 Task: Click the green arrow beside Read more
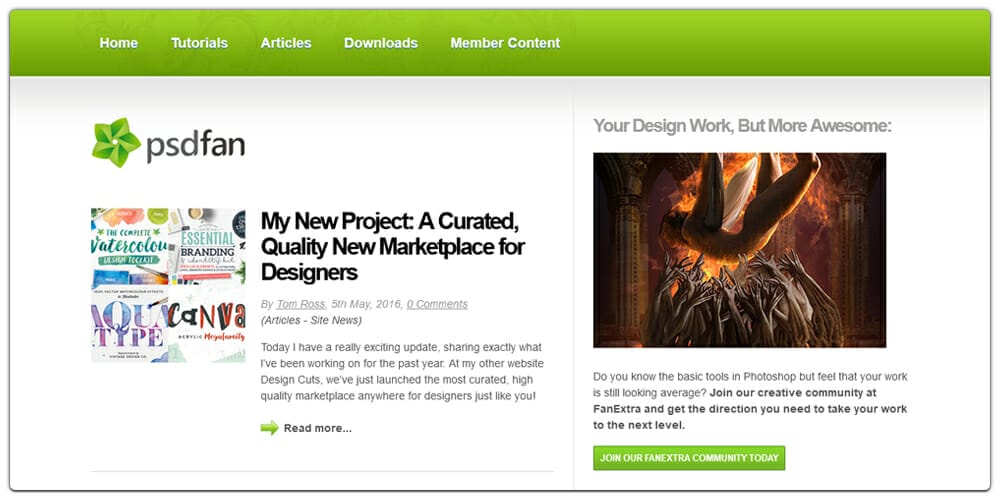[x=269, y=428]
